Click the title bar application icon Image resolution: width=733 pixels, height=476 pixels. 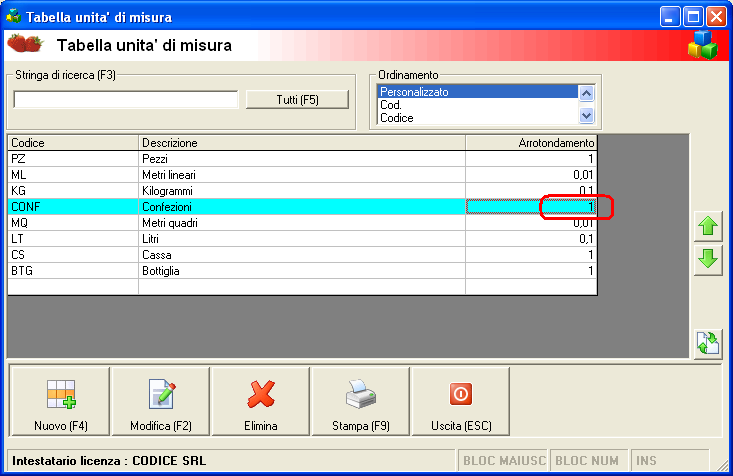point(14,17)
